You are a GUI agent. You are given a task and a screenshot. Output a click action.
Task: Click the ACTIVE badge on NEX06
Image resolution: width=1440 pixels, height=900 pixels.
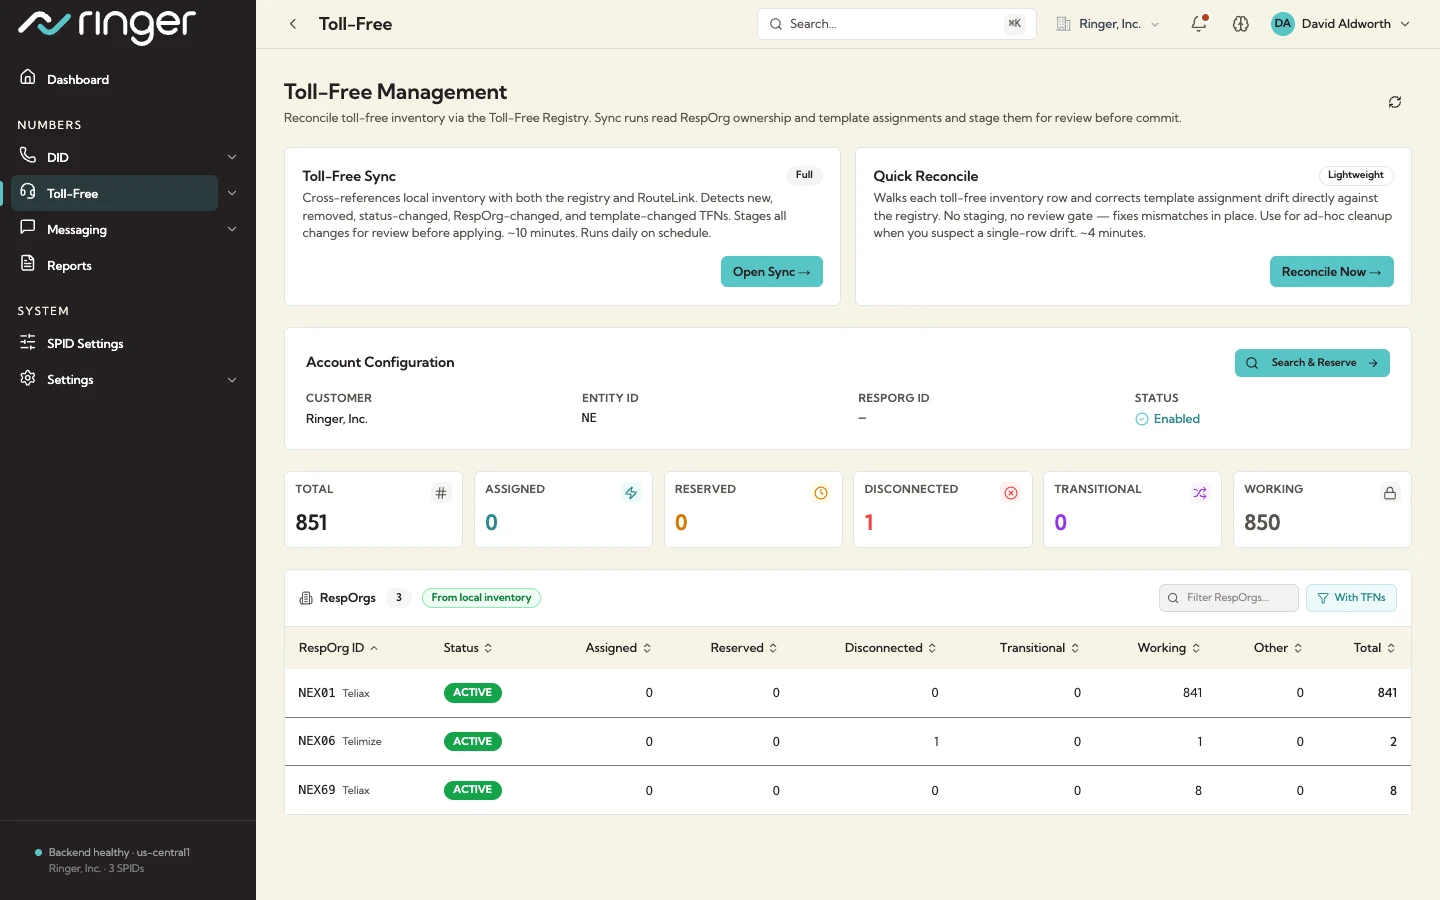pyautogui.click(x=472, y=742)
